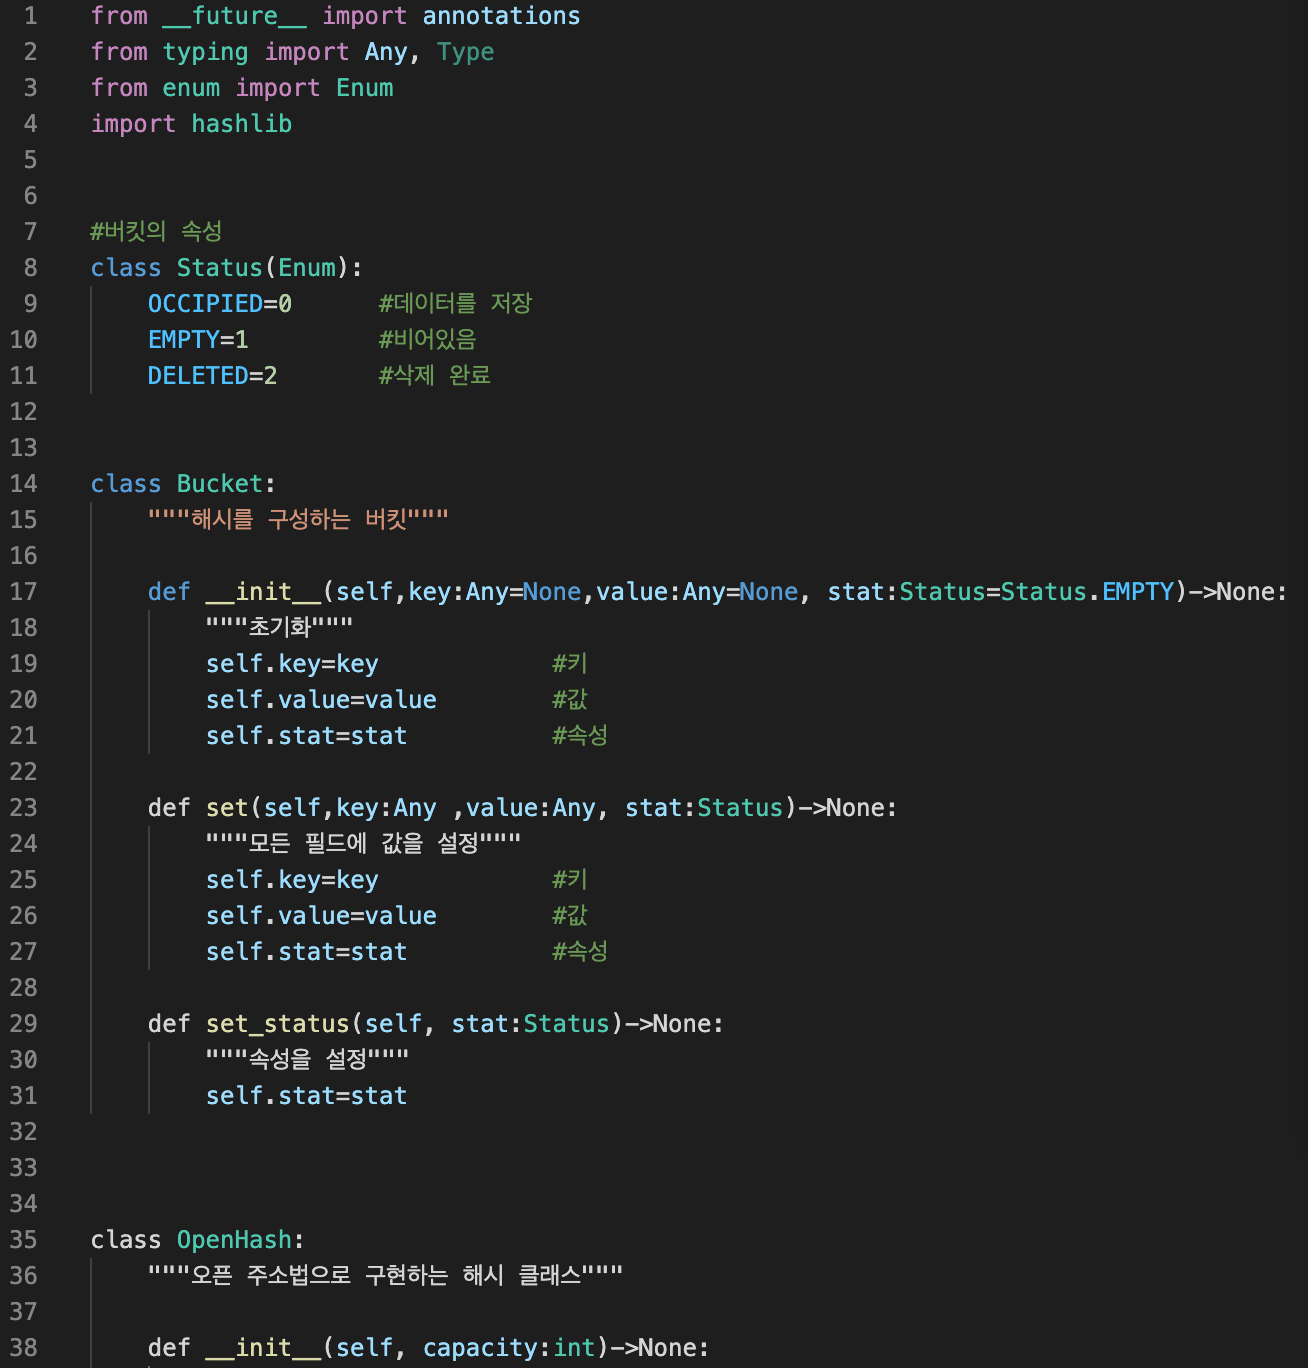Click the method name 'set_status'
This screenshot has height=1368, width=1308.
[277, 1024]
